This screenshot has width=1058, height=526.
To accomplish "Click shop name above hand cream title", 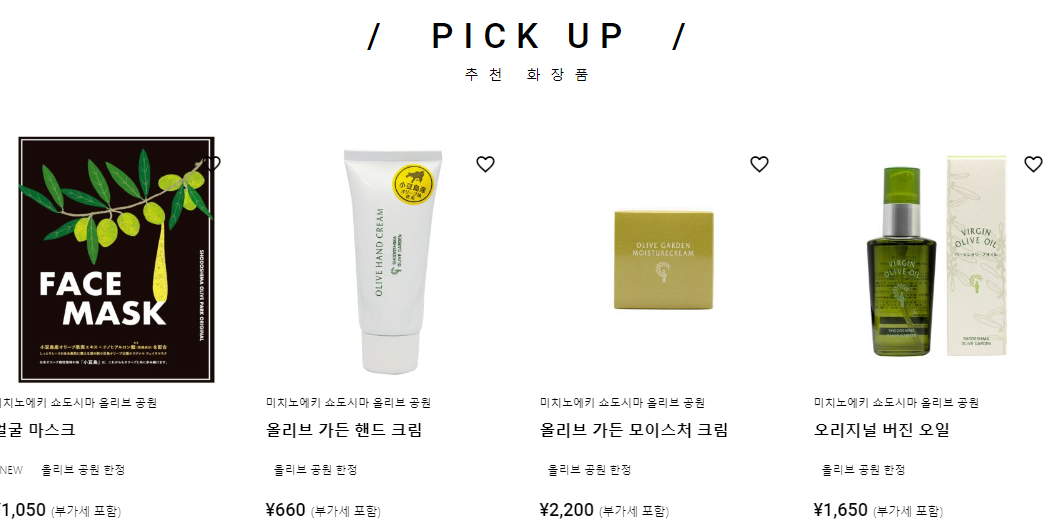I will [348, 403].
